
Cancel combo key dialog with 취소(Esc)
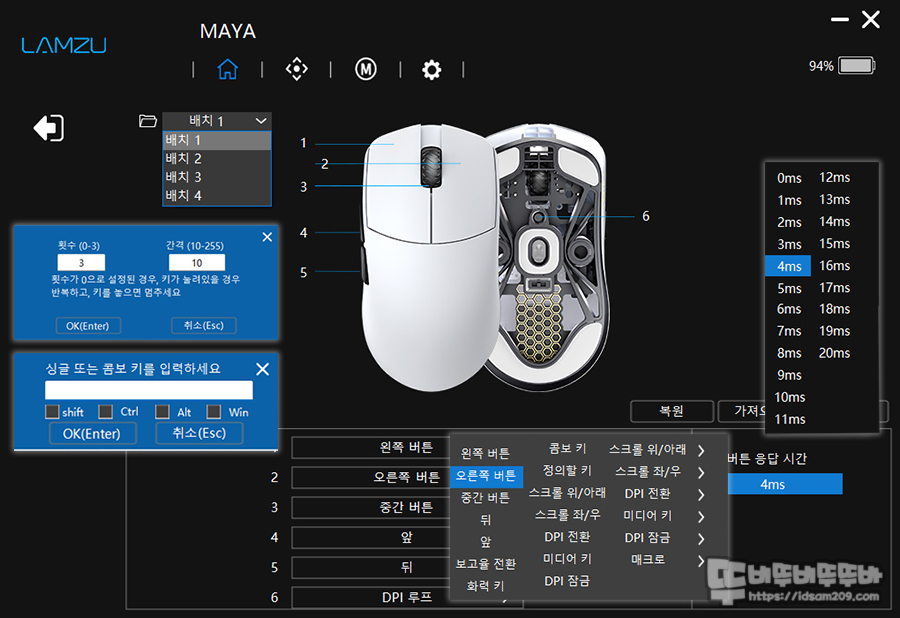199,433
